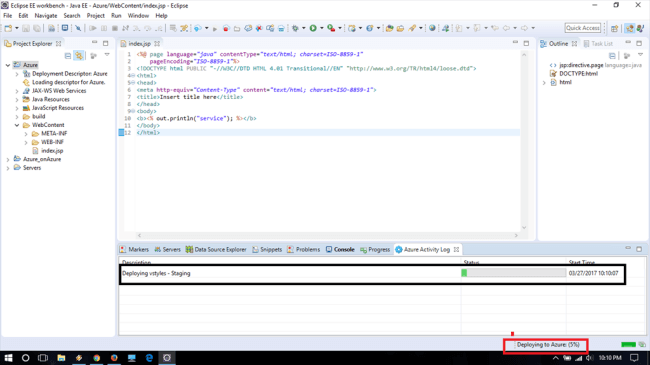Open the File menu
The width and height of the screenshot is (650, 365).
pos(7,16)
